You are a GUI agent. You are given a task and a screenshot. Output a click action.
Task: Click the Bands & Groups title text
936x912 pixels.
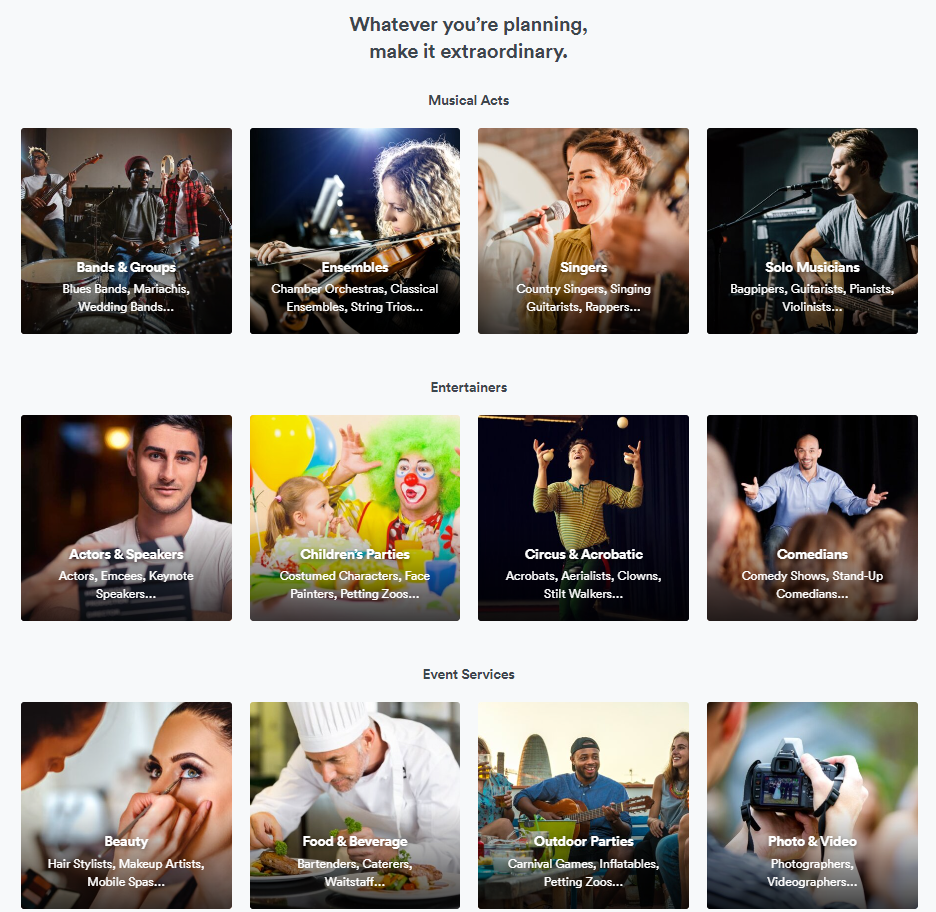coord(126,267)
